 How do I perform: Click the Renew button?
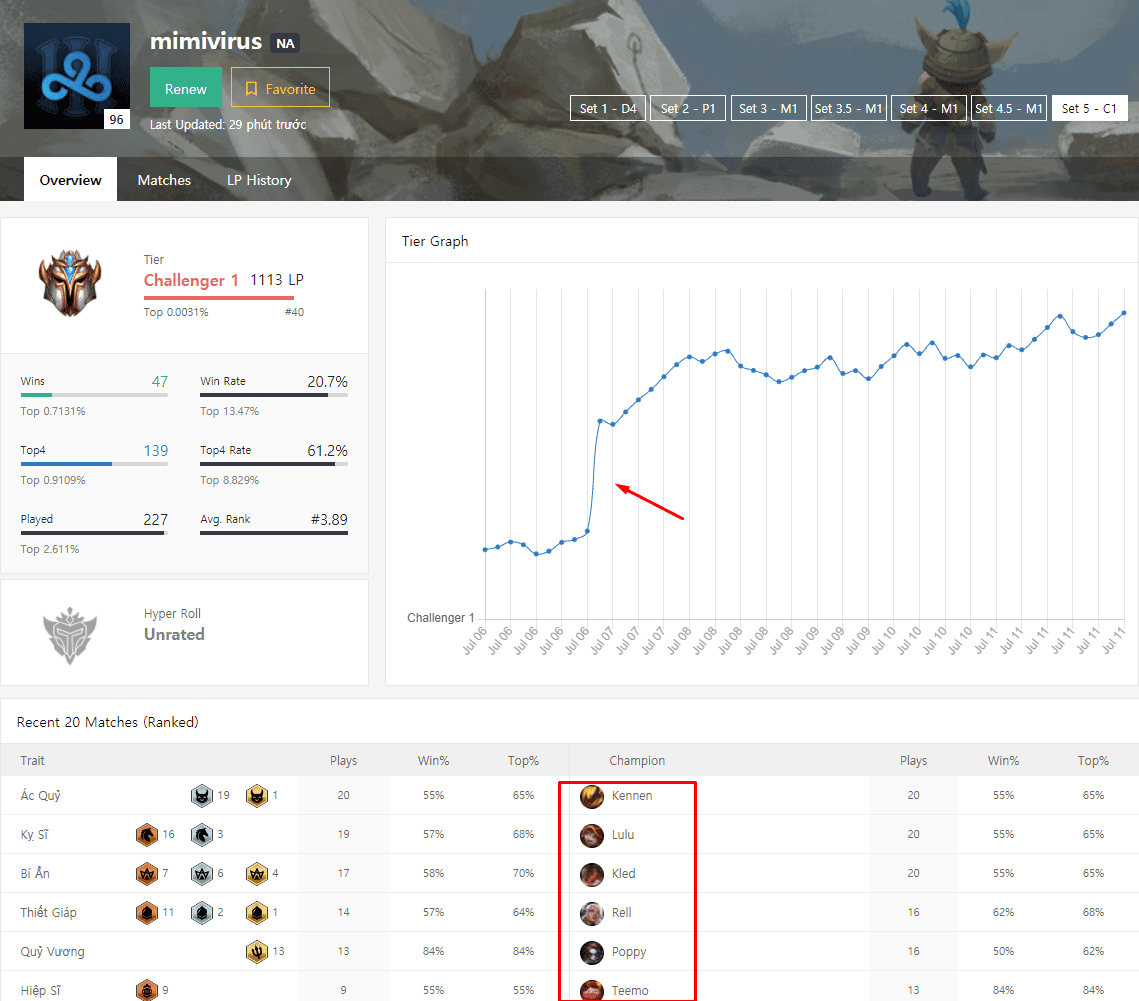pos(186,88)
